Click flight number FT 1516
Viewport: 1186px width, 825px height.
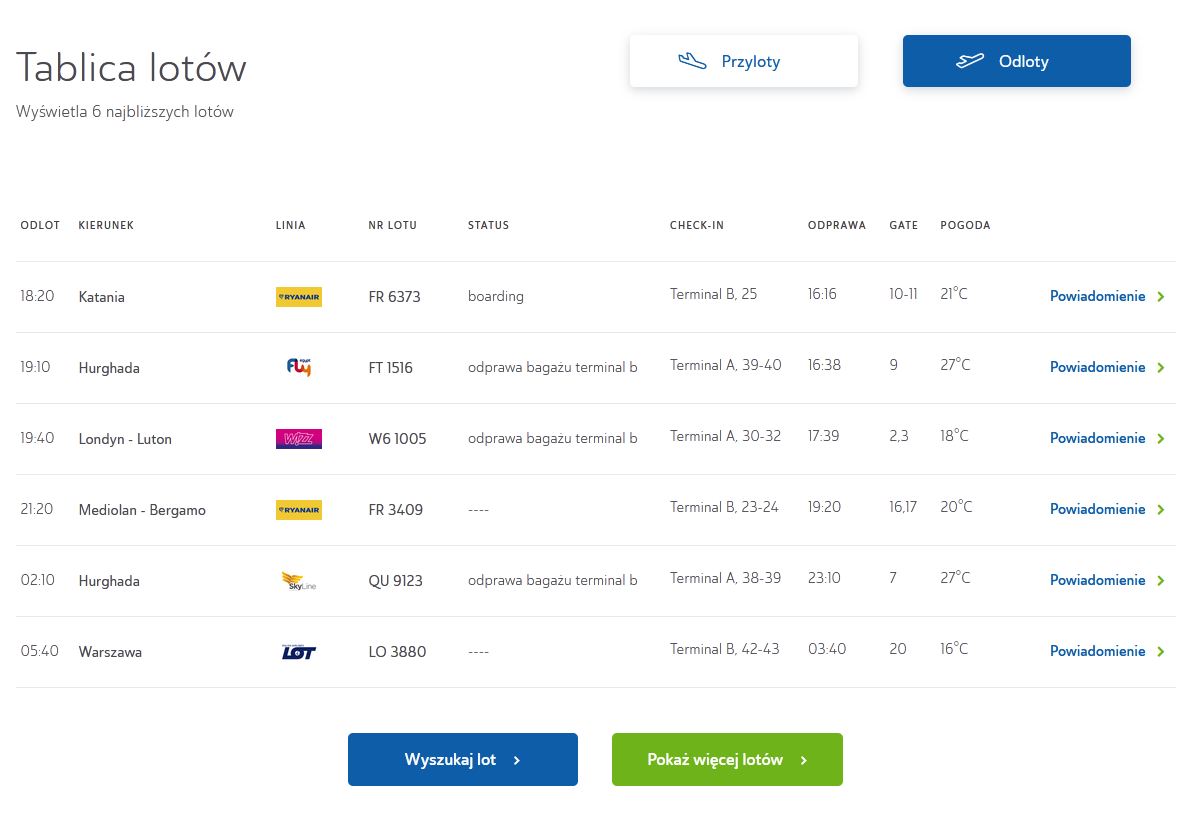pos(390,368)
